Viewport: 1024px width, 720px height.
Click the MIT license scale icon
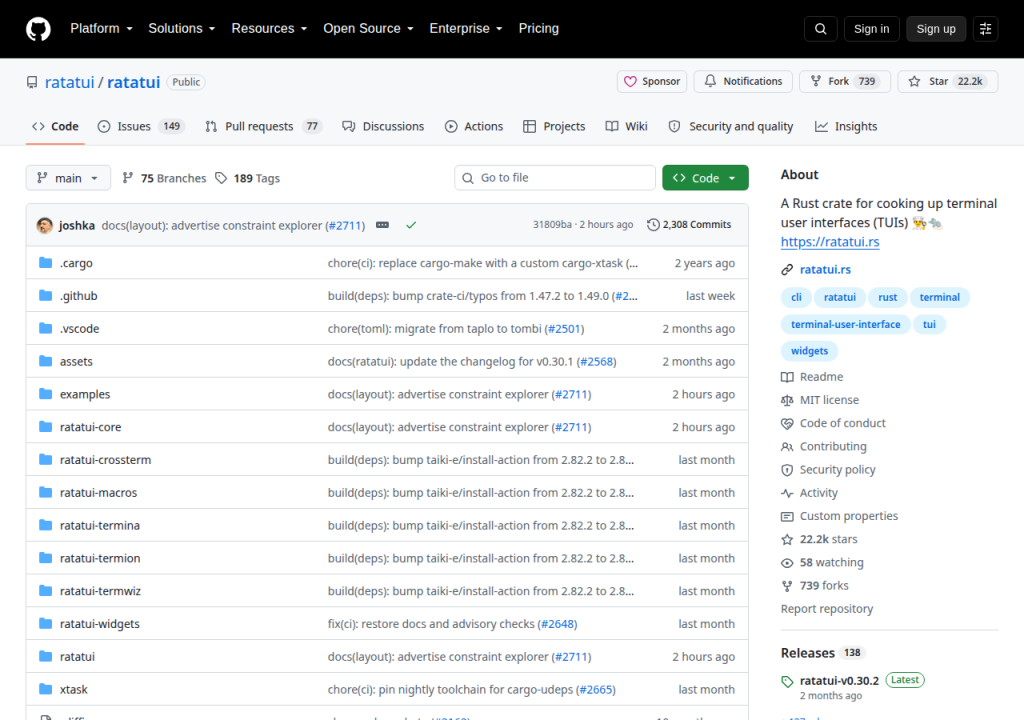tap(787, 400)
